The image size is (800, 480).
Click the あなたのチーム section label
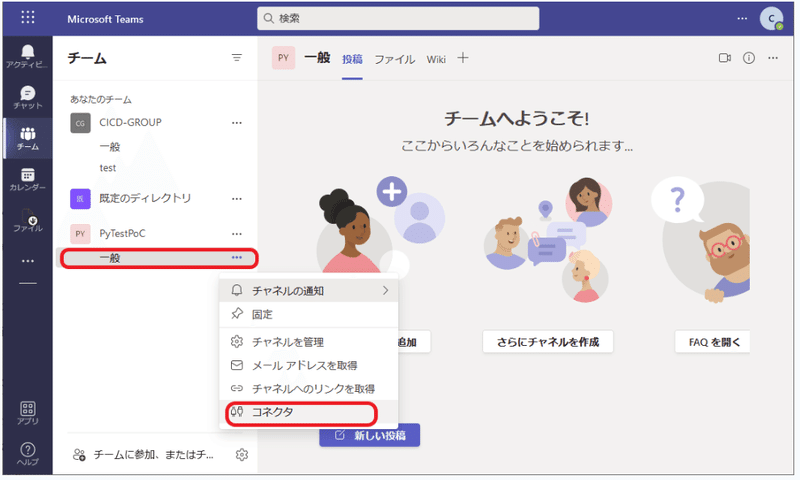click(x=101, y=99)
